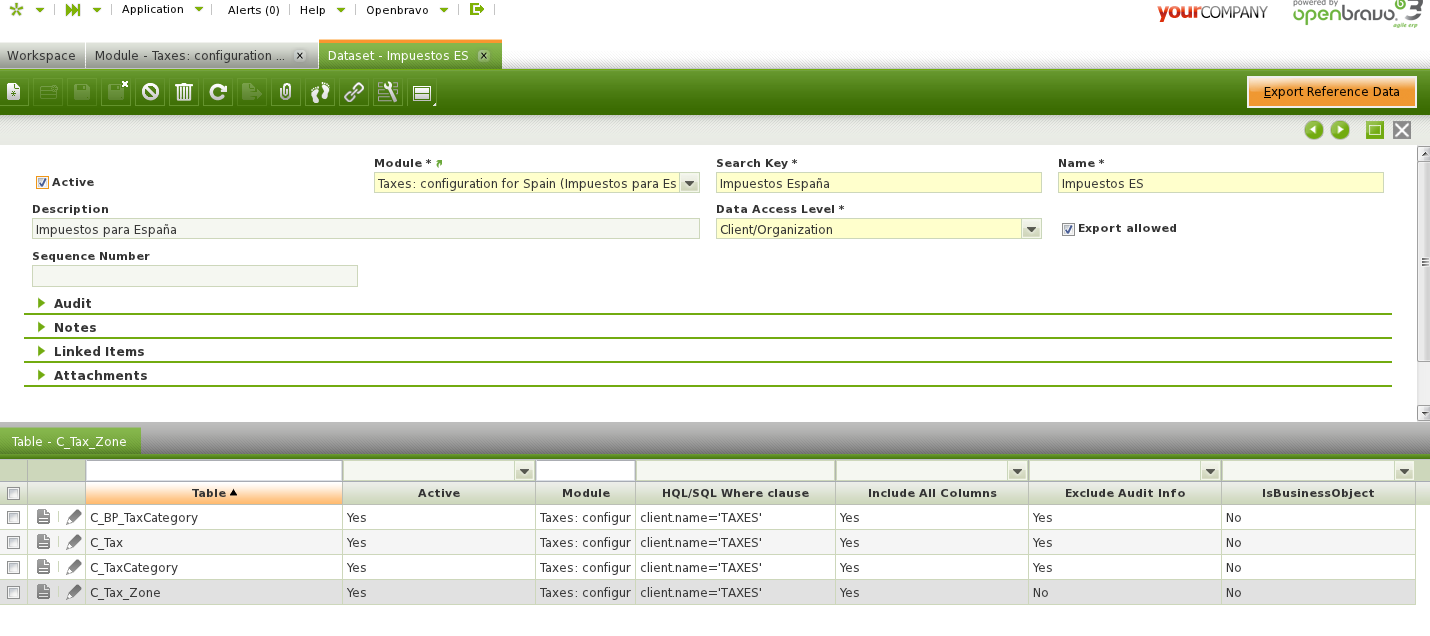Click pencil edit icon for C_Tax row

(73, 542)
